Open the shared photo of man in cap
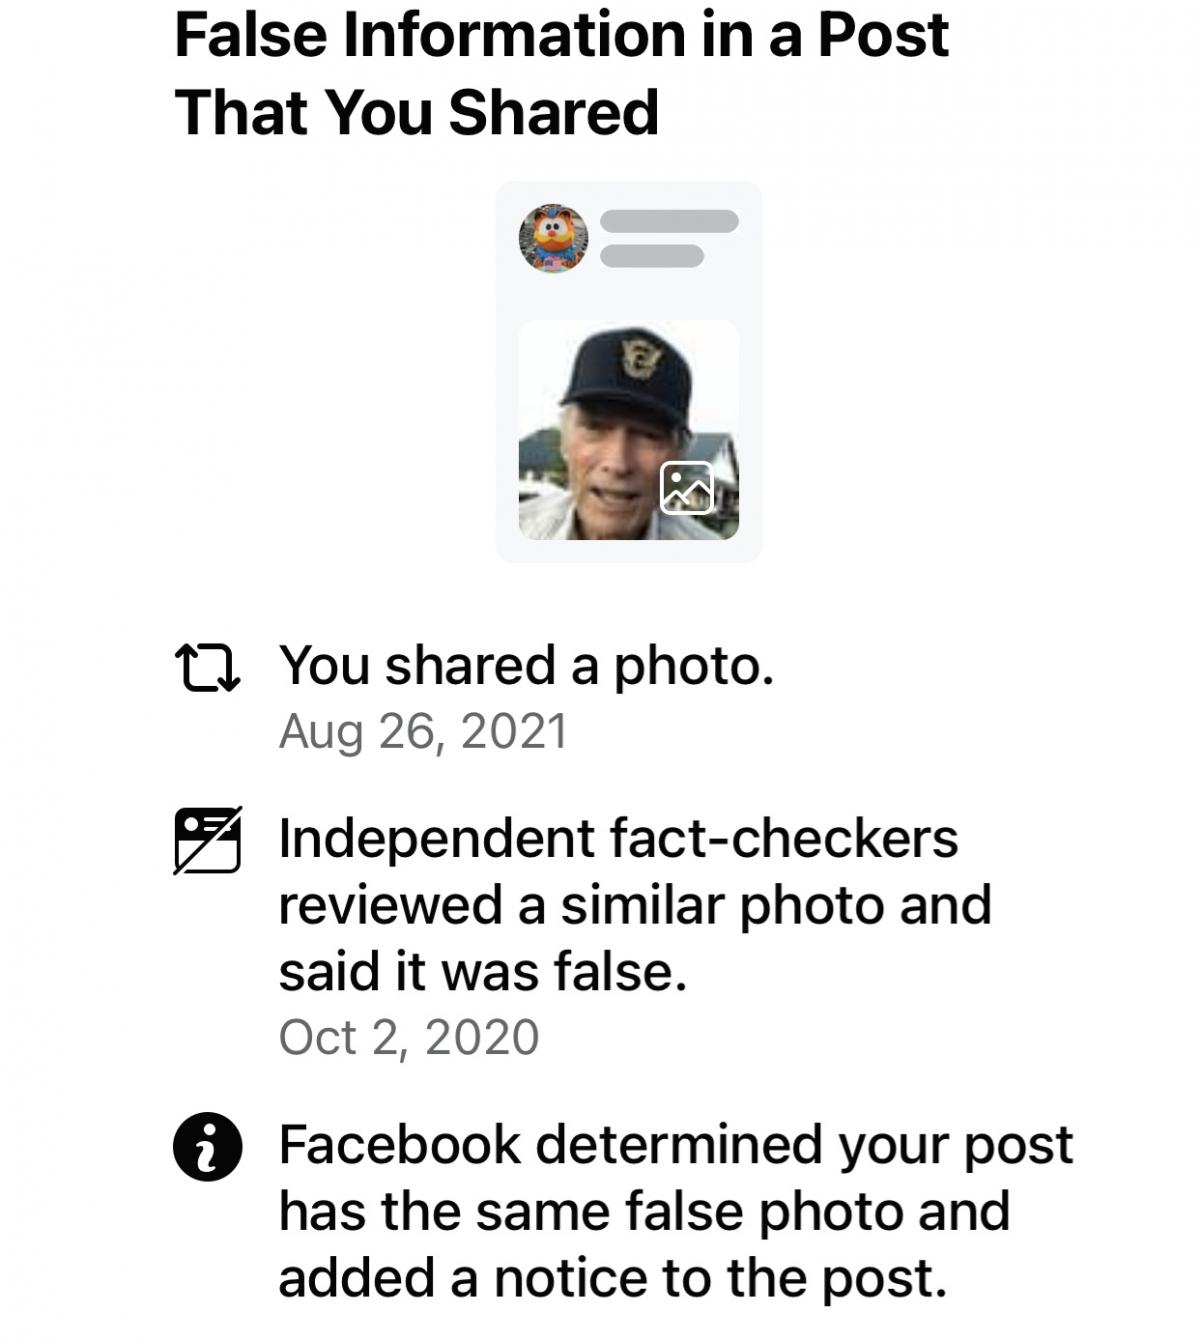 (628, 430)
